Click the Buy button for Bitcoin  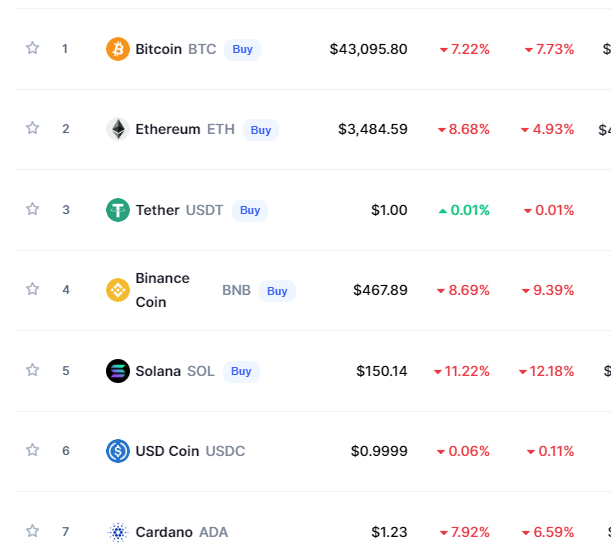point(242,49)
